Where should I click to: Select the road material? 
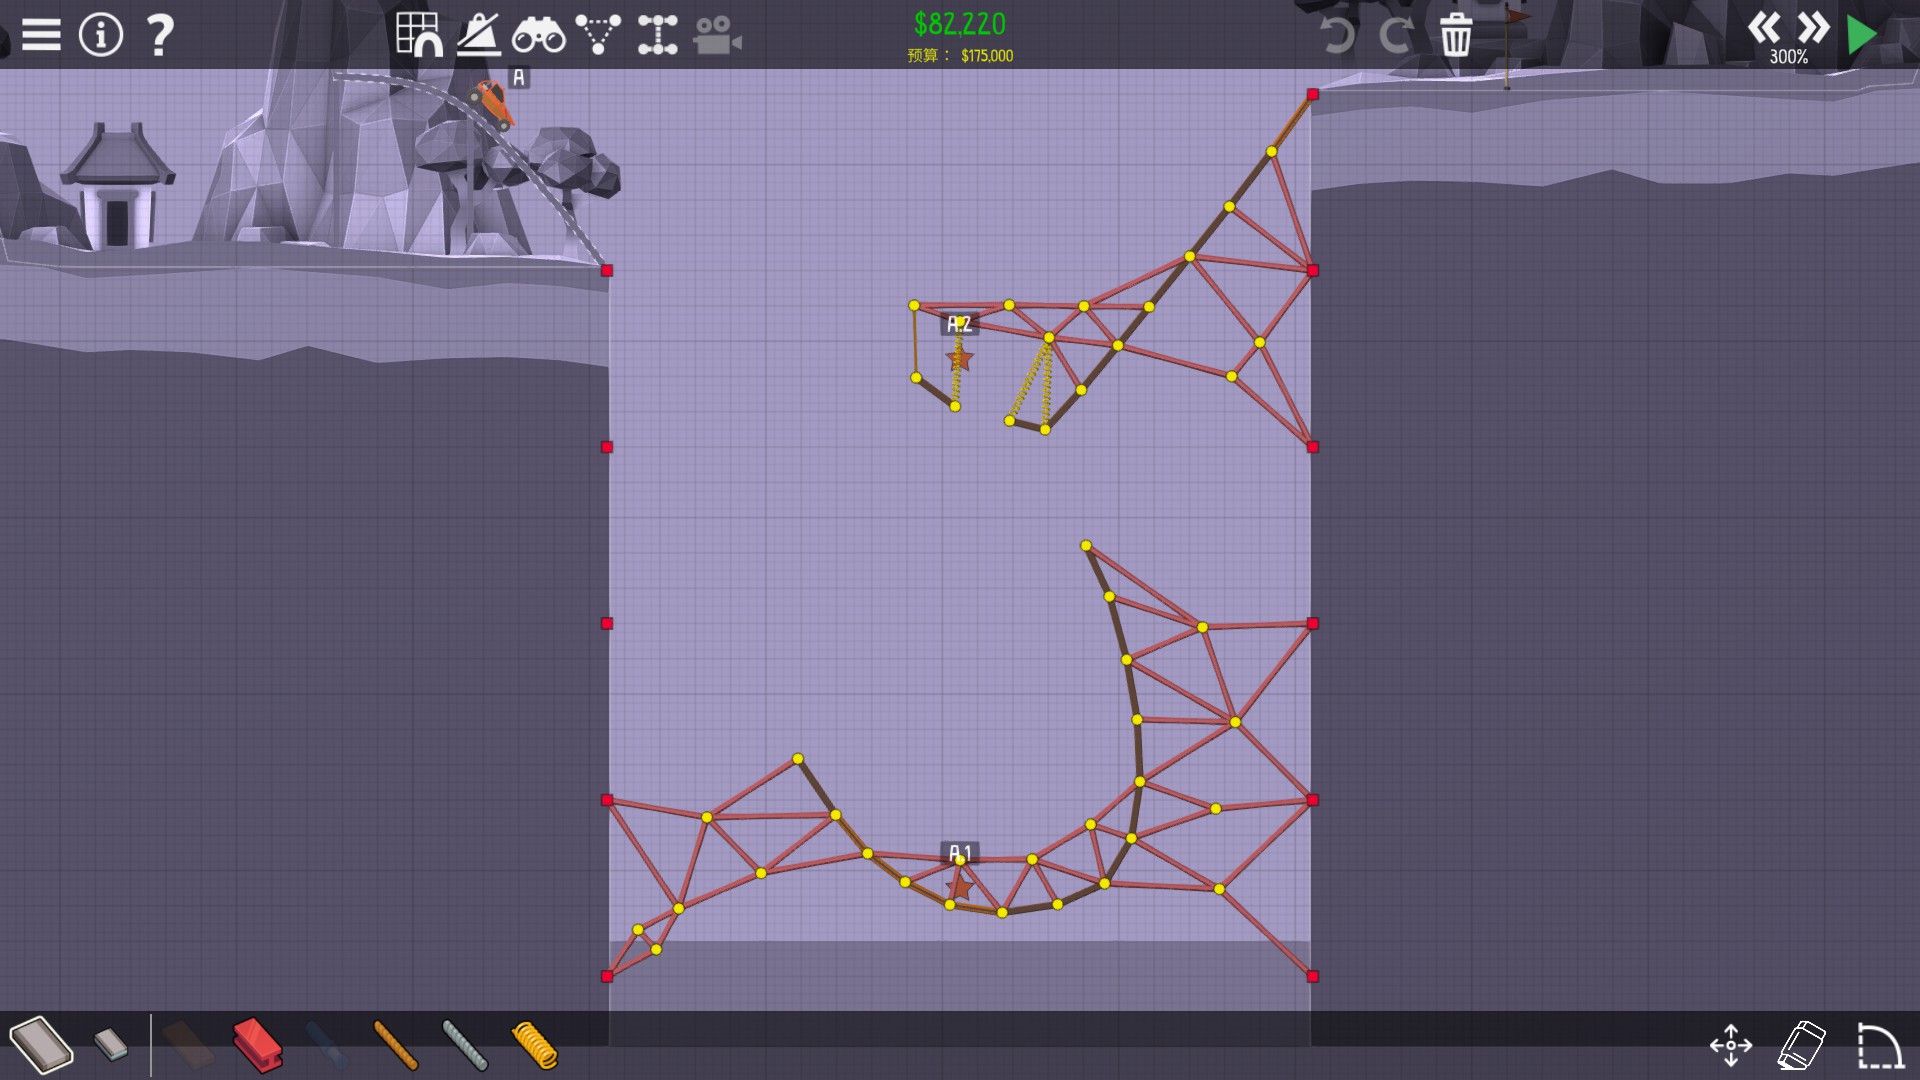[x=41, y=1045]
